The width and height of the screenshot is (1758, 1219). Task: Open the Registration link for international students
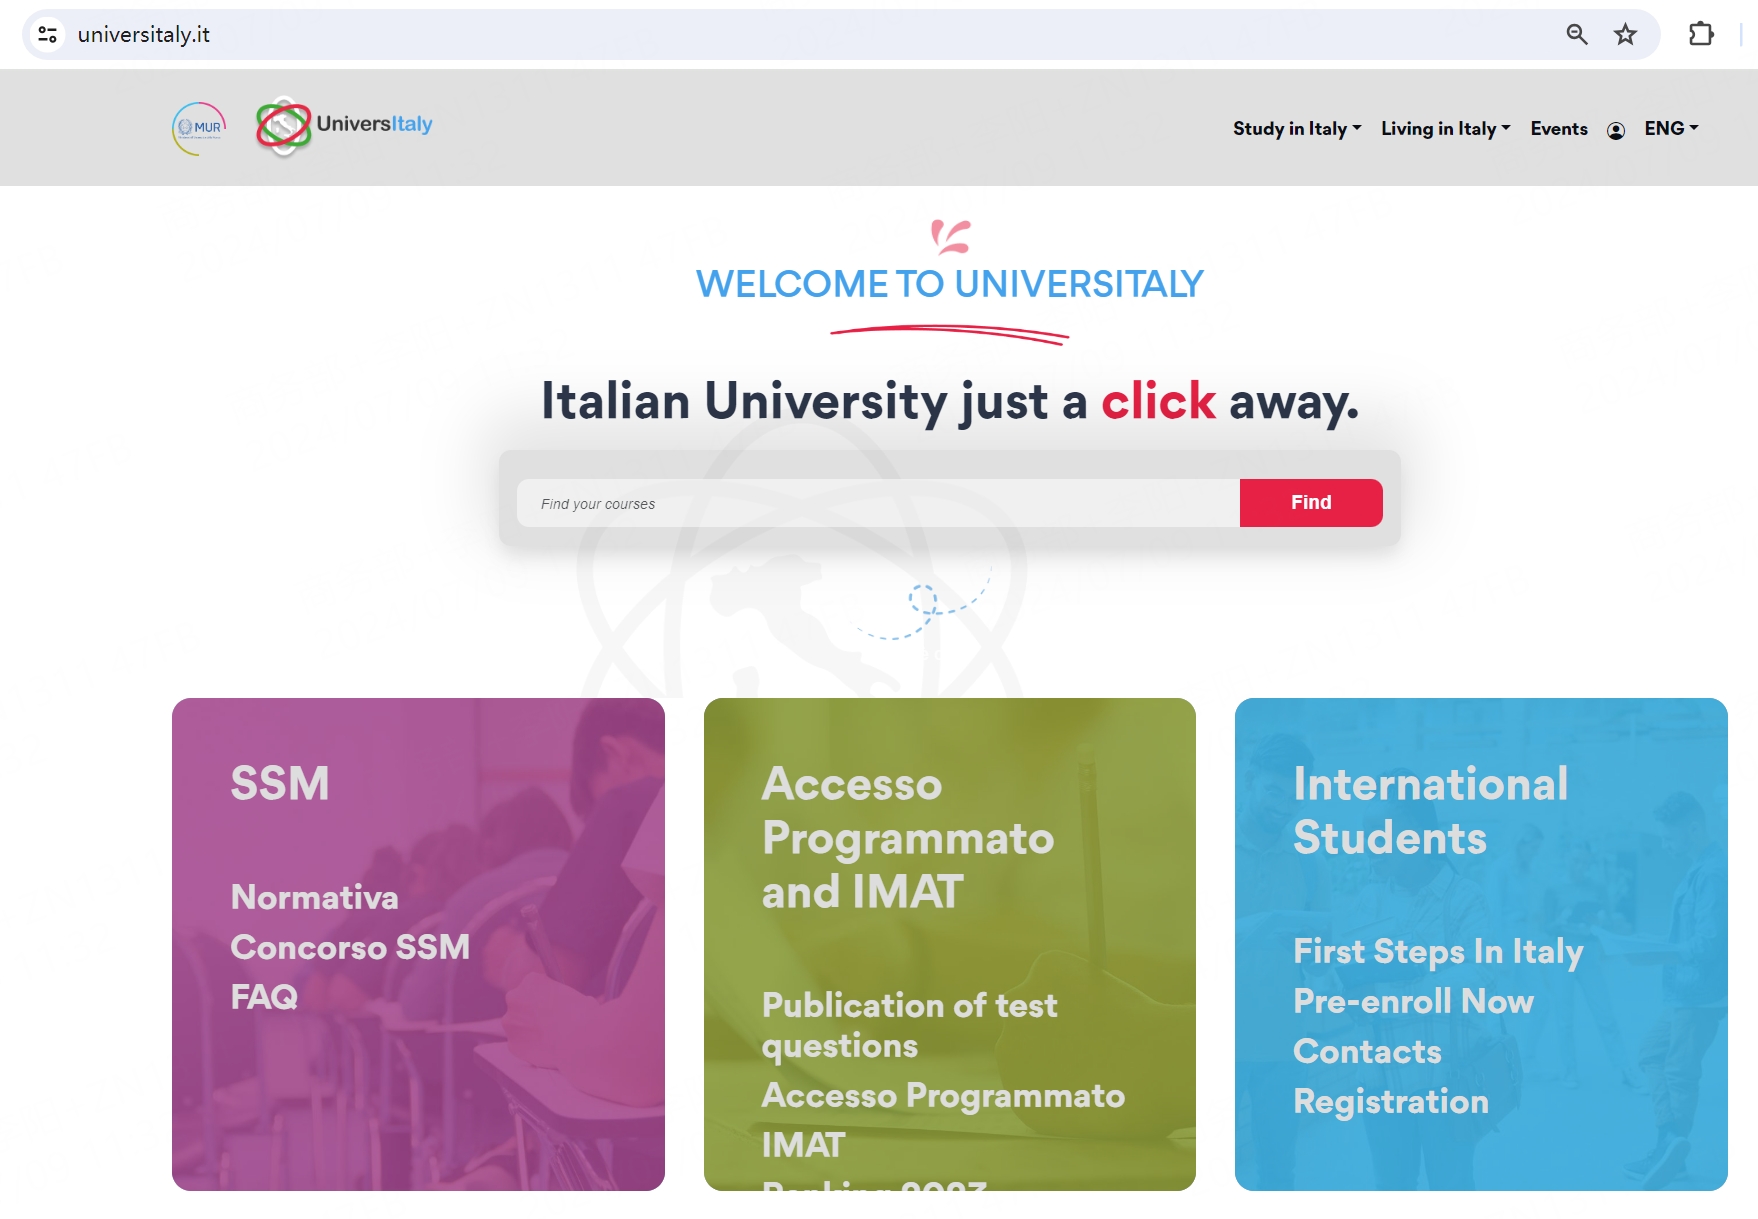coord(1390,1101)
